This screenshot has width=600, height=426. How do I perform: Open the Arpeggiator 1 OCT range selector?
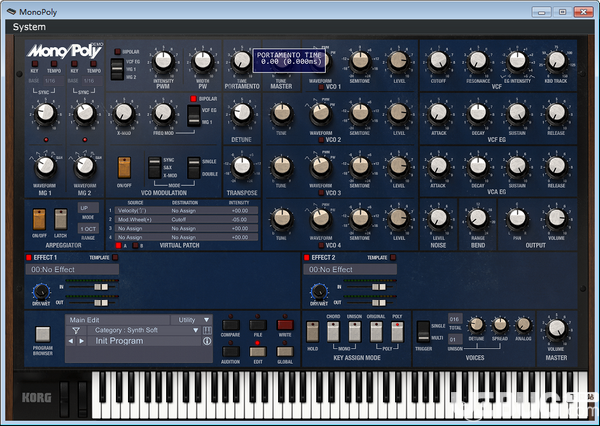point(88,229)
